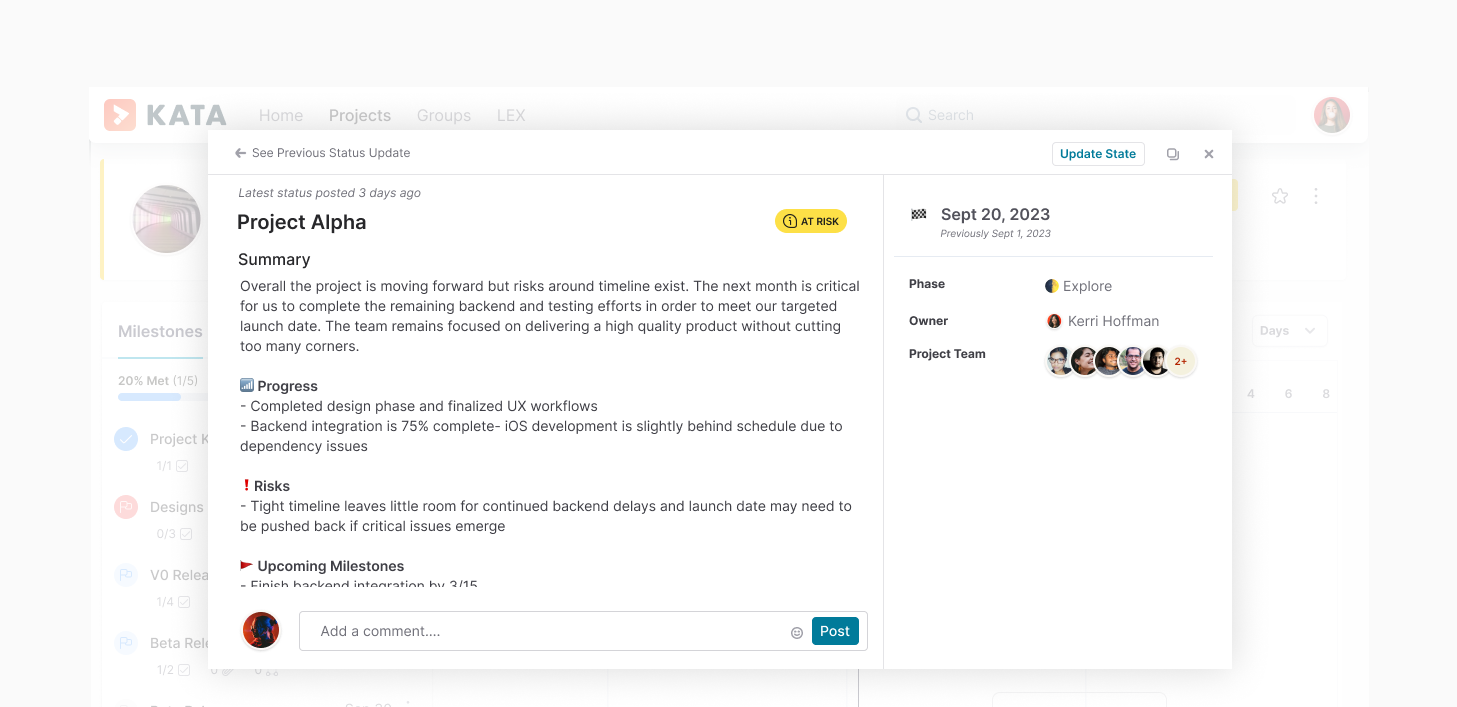1457x707 pixels.
Task: Select Kerri Hoffman's owner avatar
Action: (x=1054, y=321)
